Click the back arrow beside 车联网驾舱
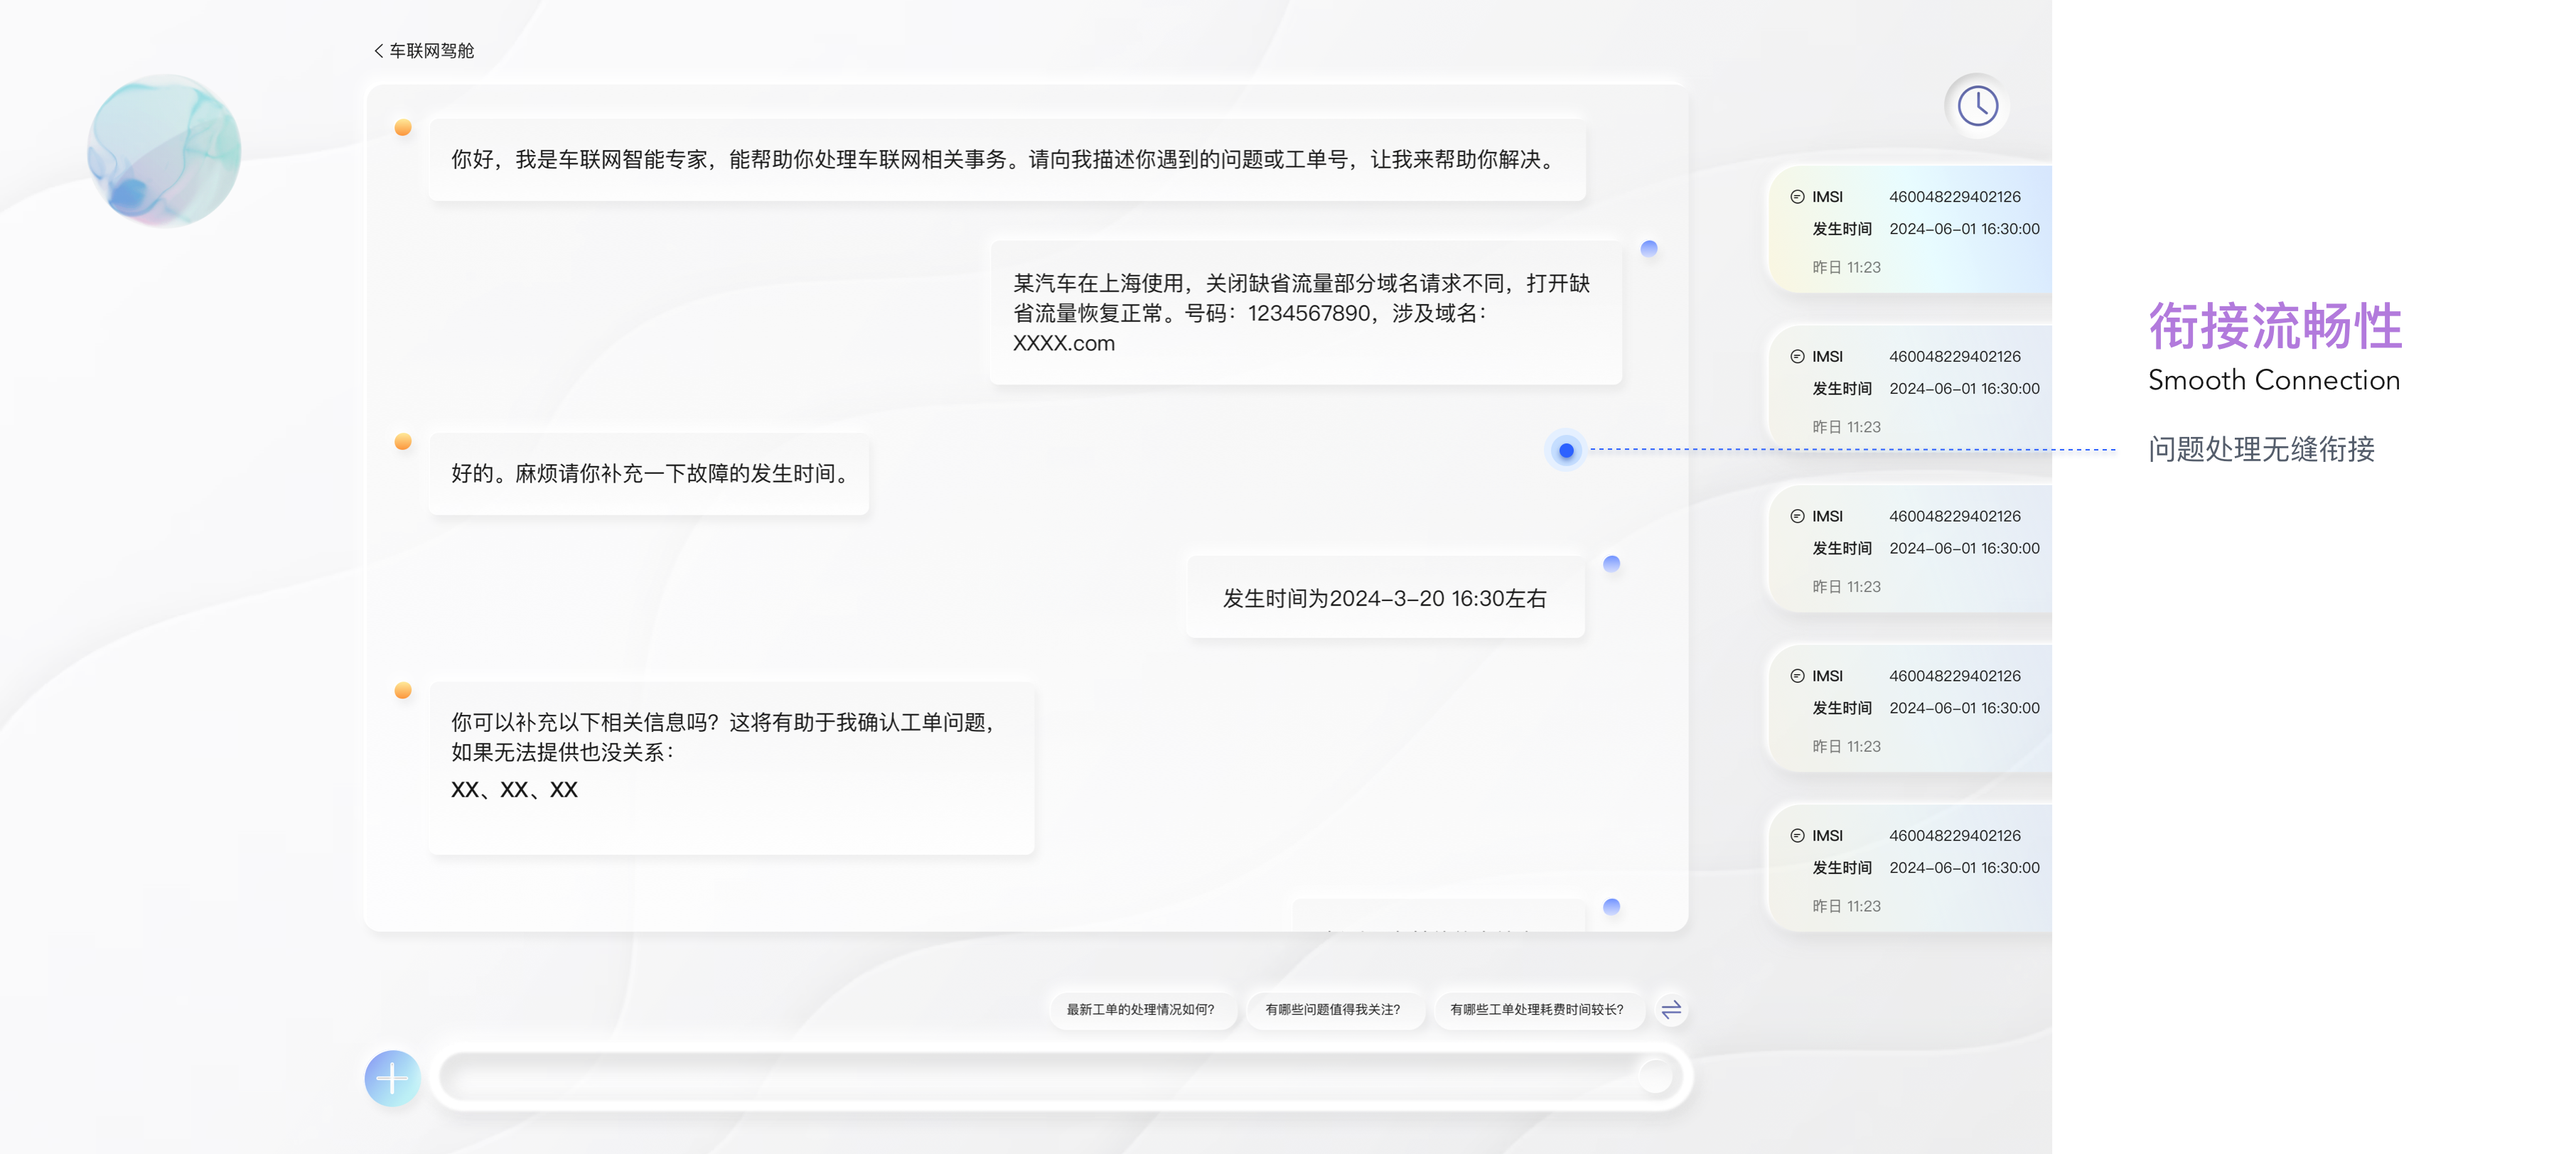The image size is (2576, 1154). tap(379, 51)
